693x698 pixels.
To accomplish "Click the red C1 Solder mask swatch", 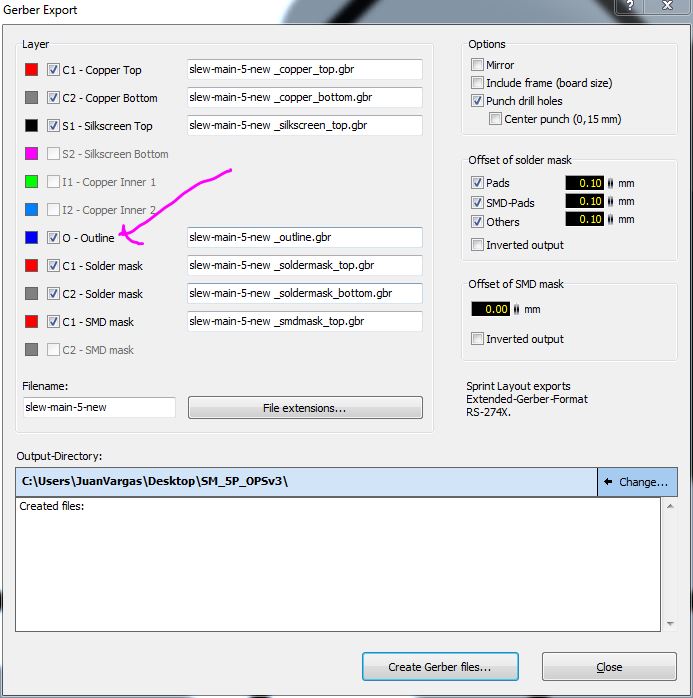I will coord(31,266).
